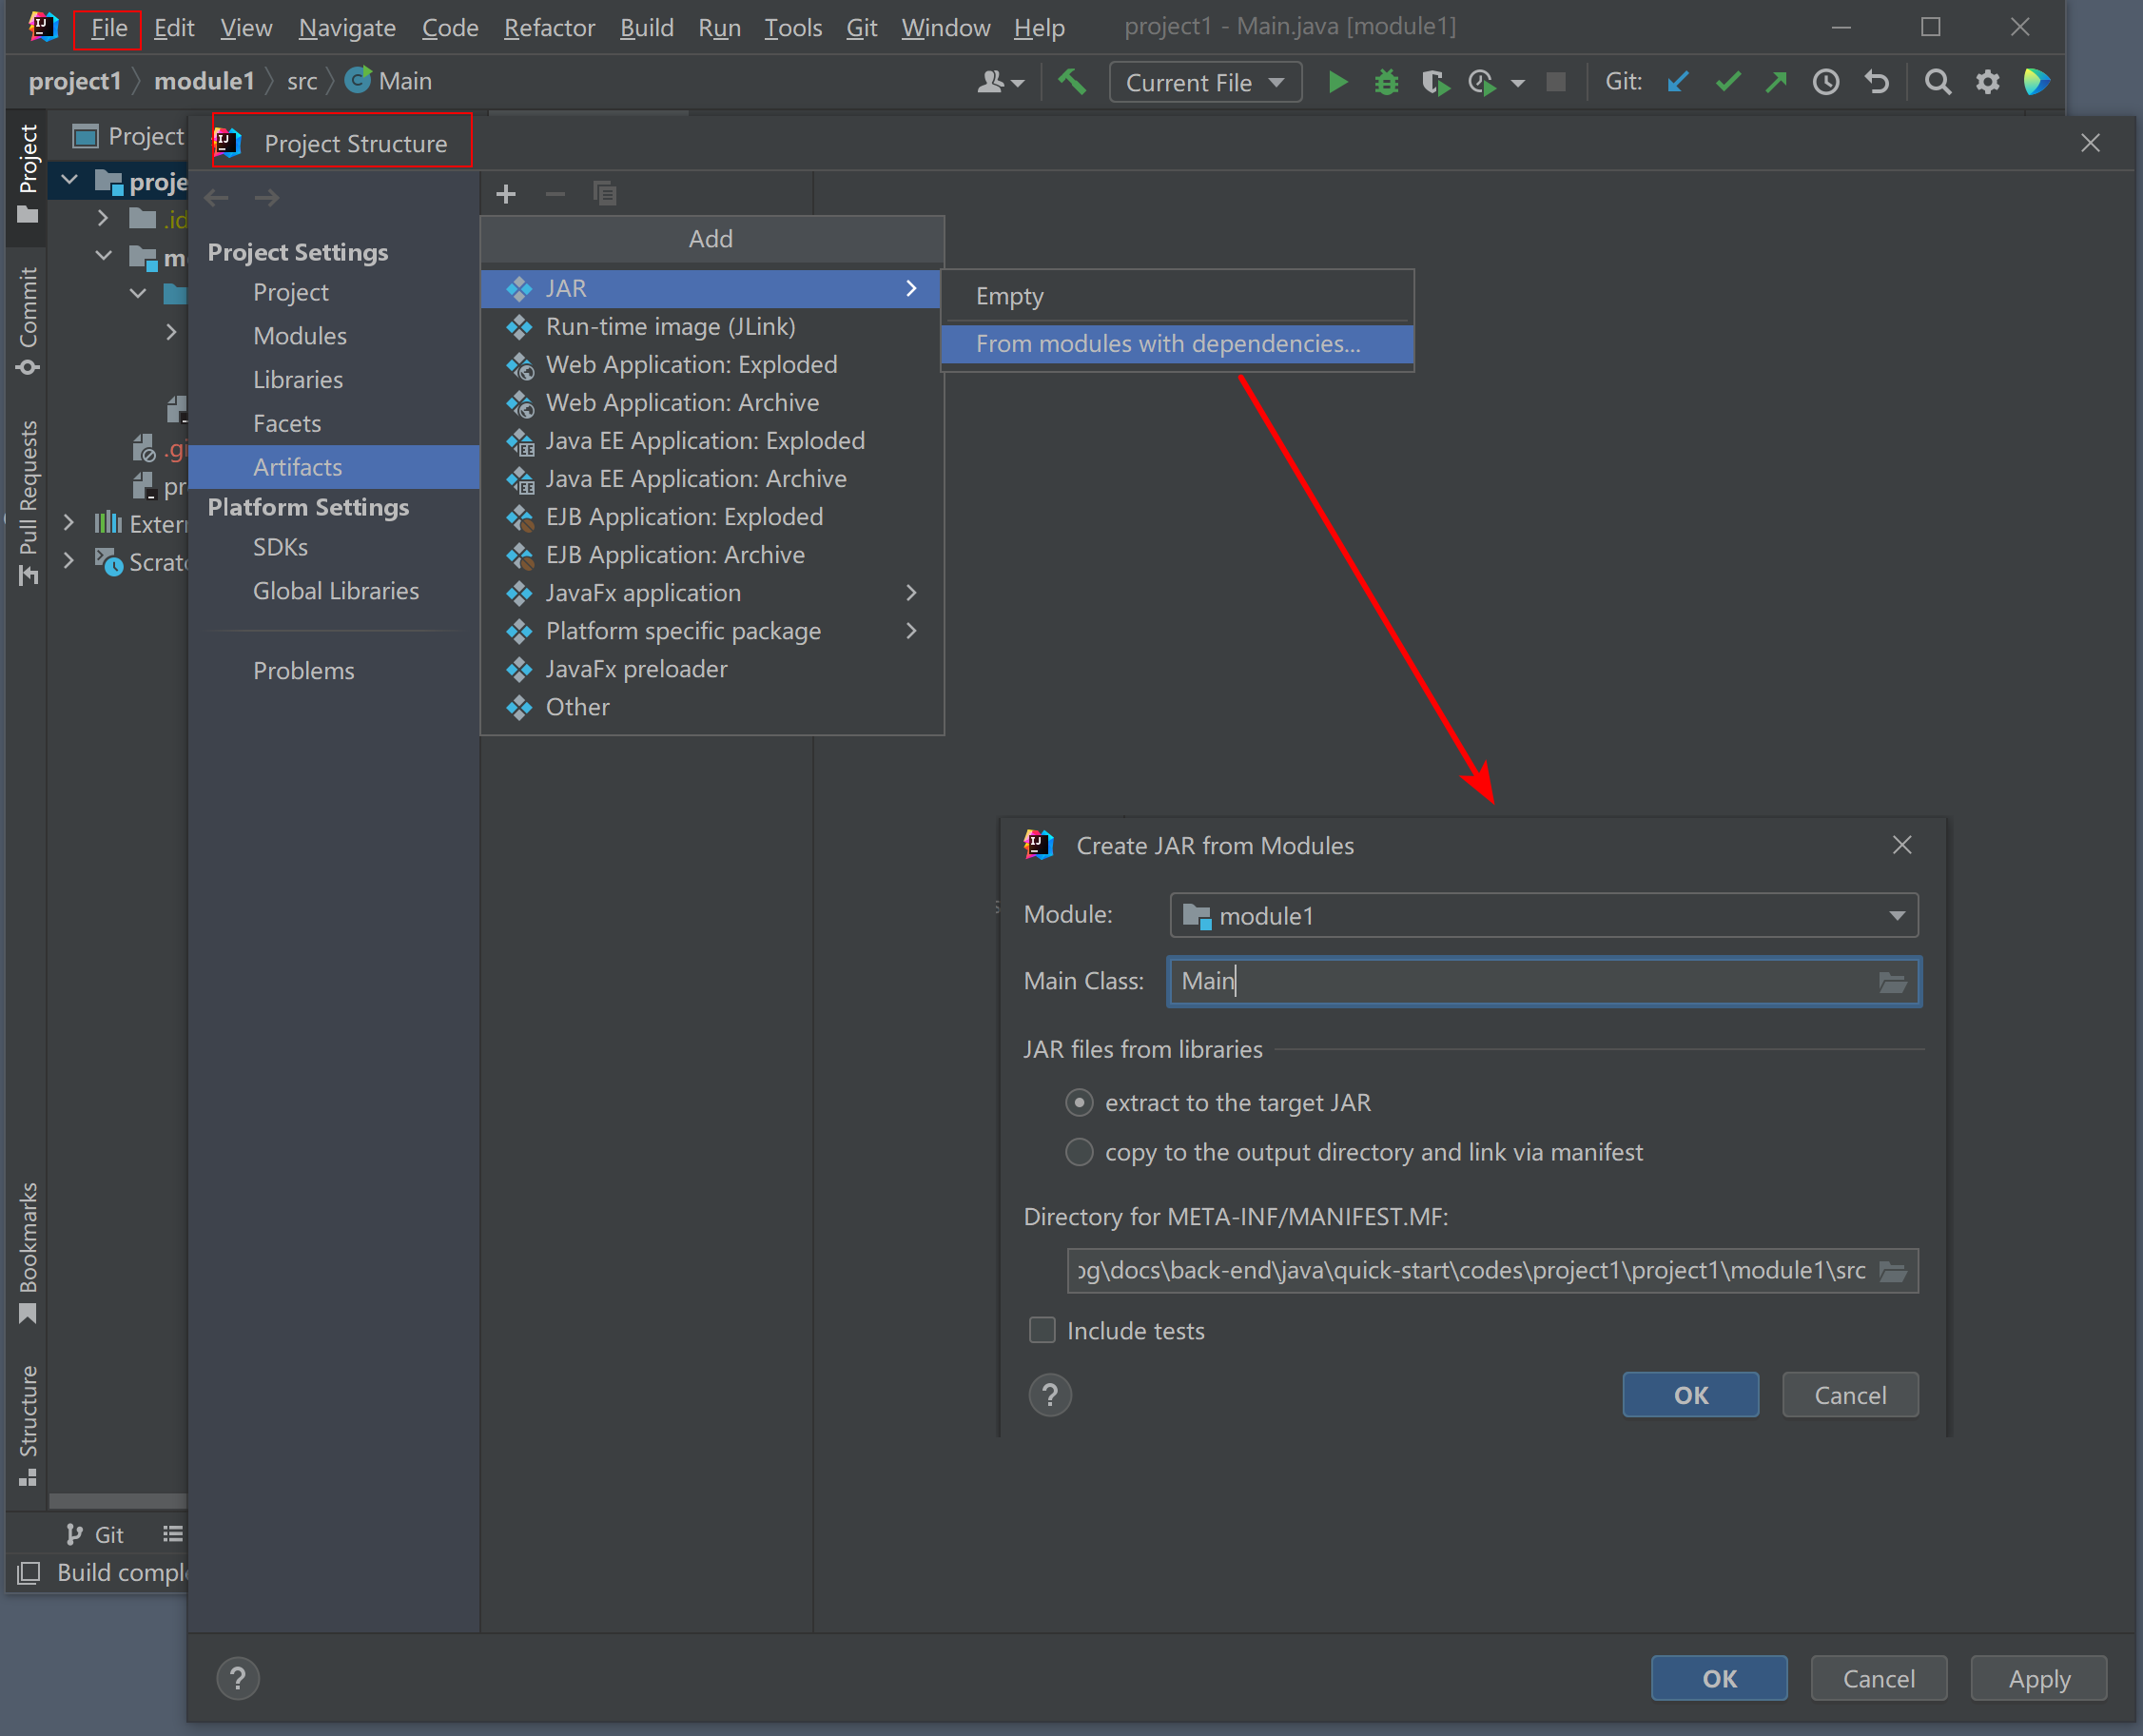Browse for Main Class with folder icon
Screen dimensions: 2143x1736
coord(1892,982)
